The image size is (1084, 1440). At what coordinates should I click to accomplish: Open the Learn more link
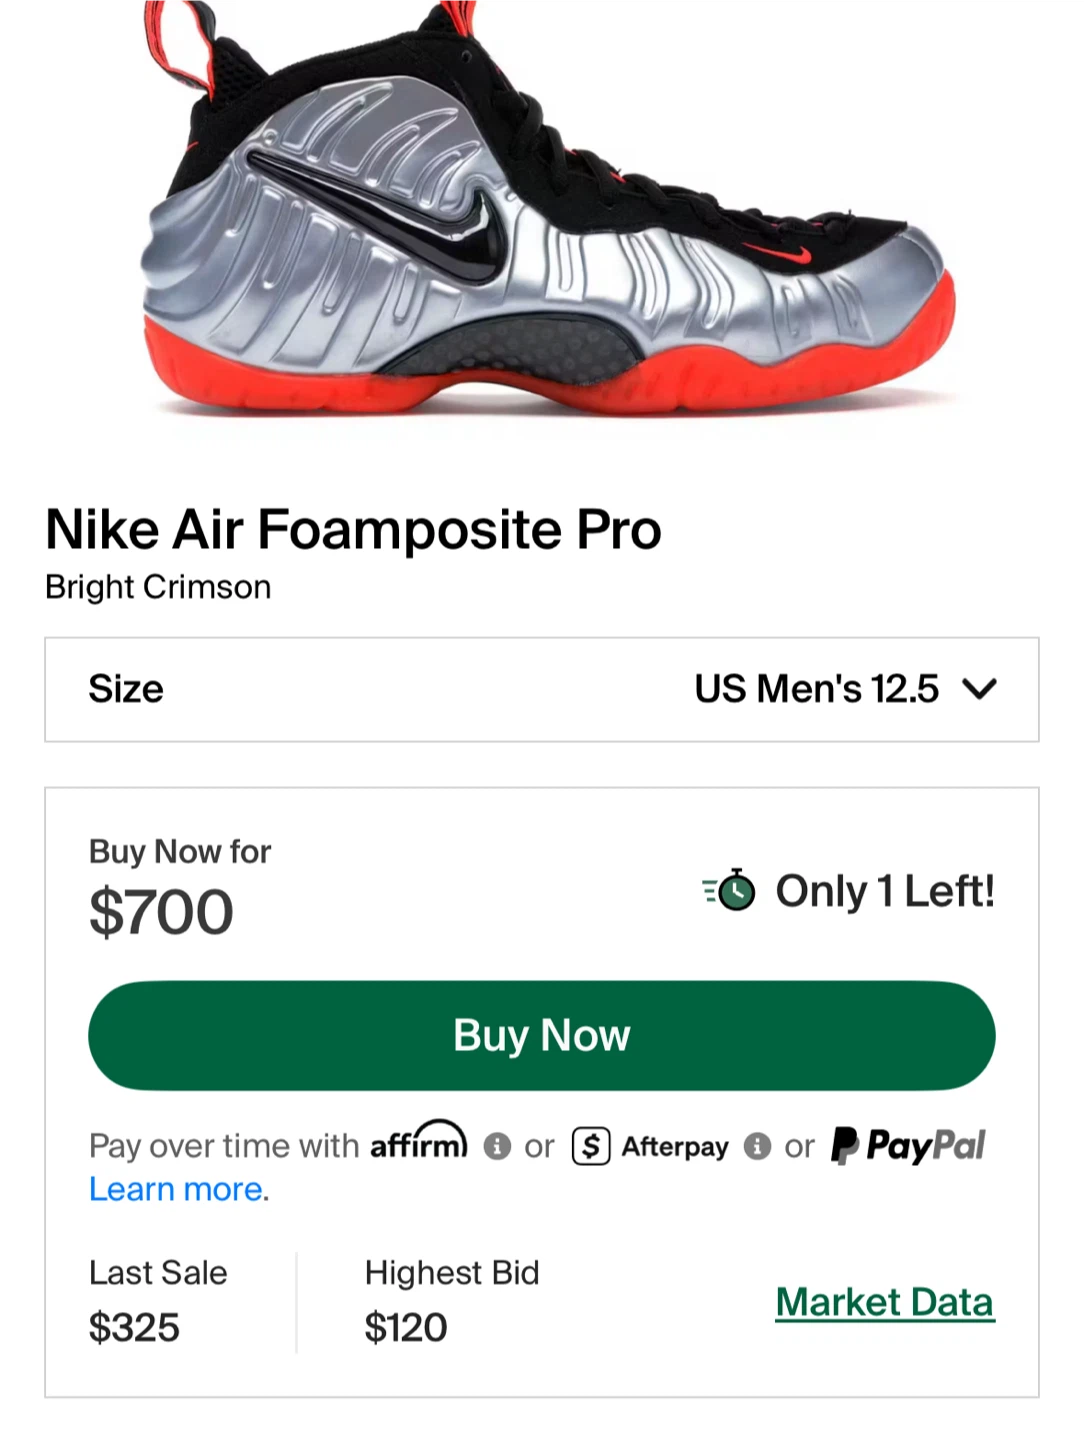click(x=178, y=1189)
